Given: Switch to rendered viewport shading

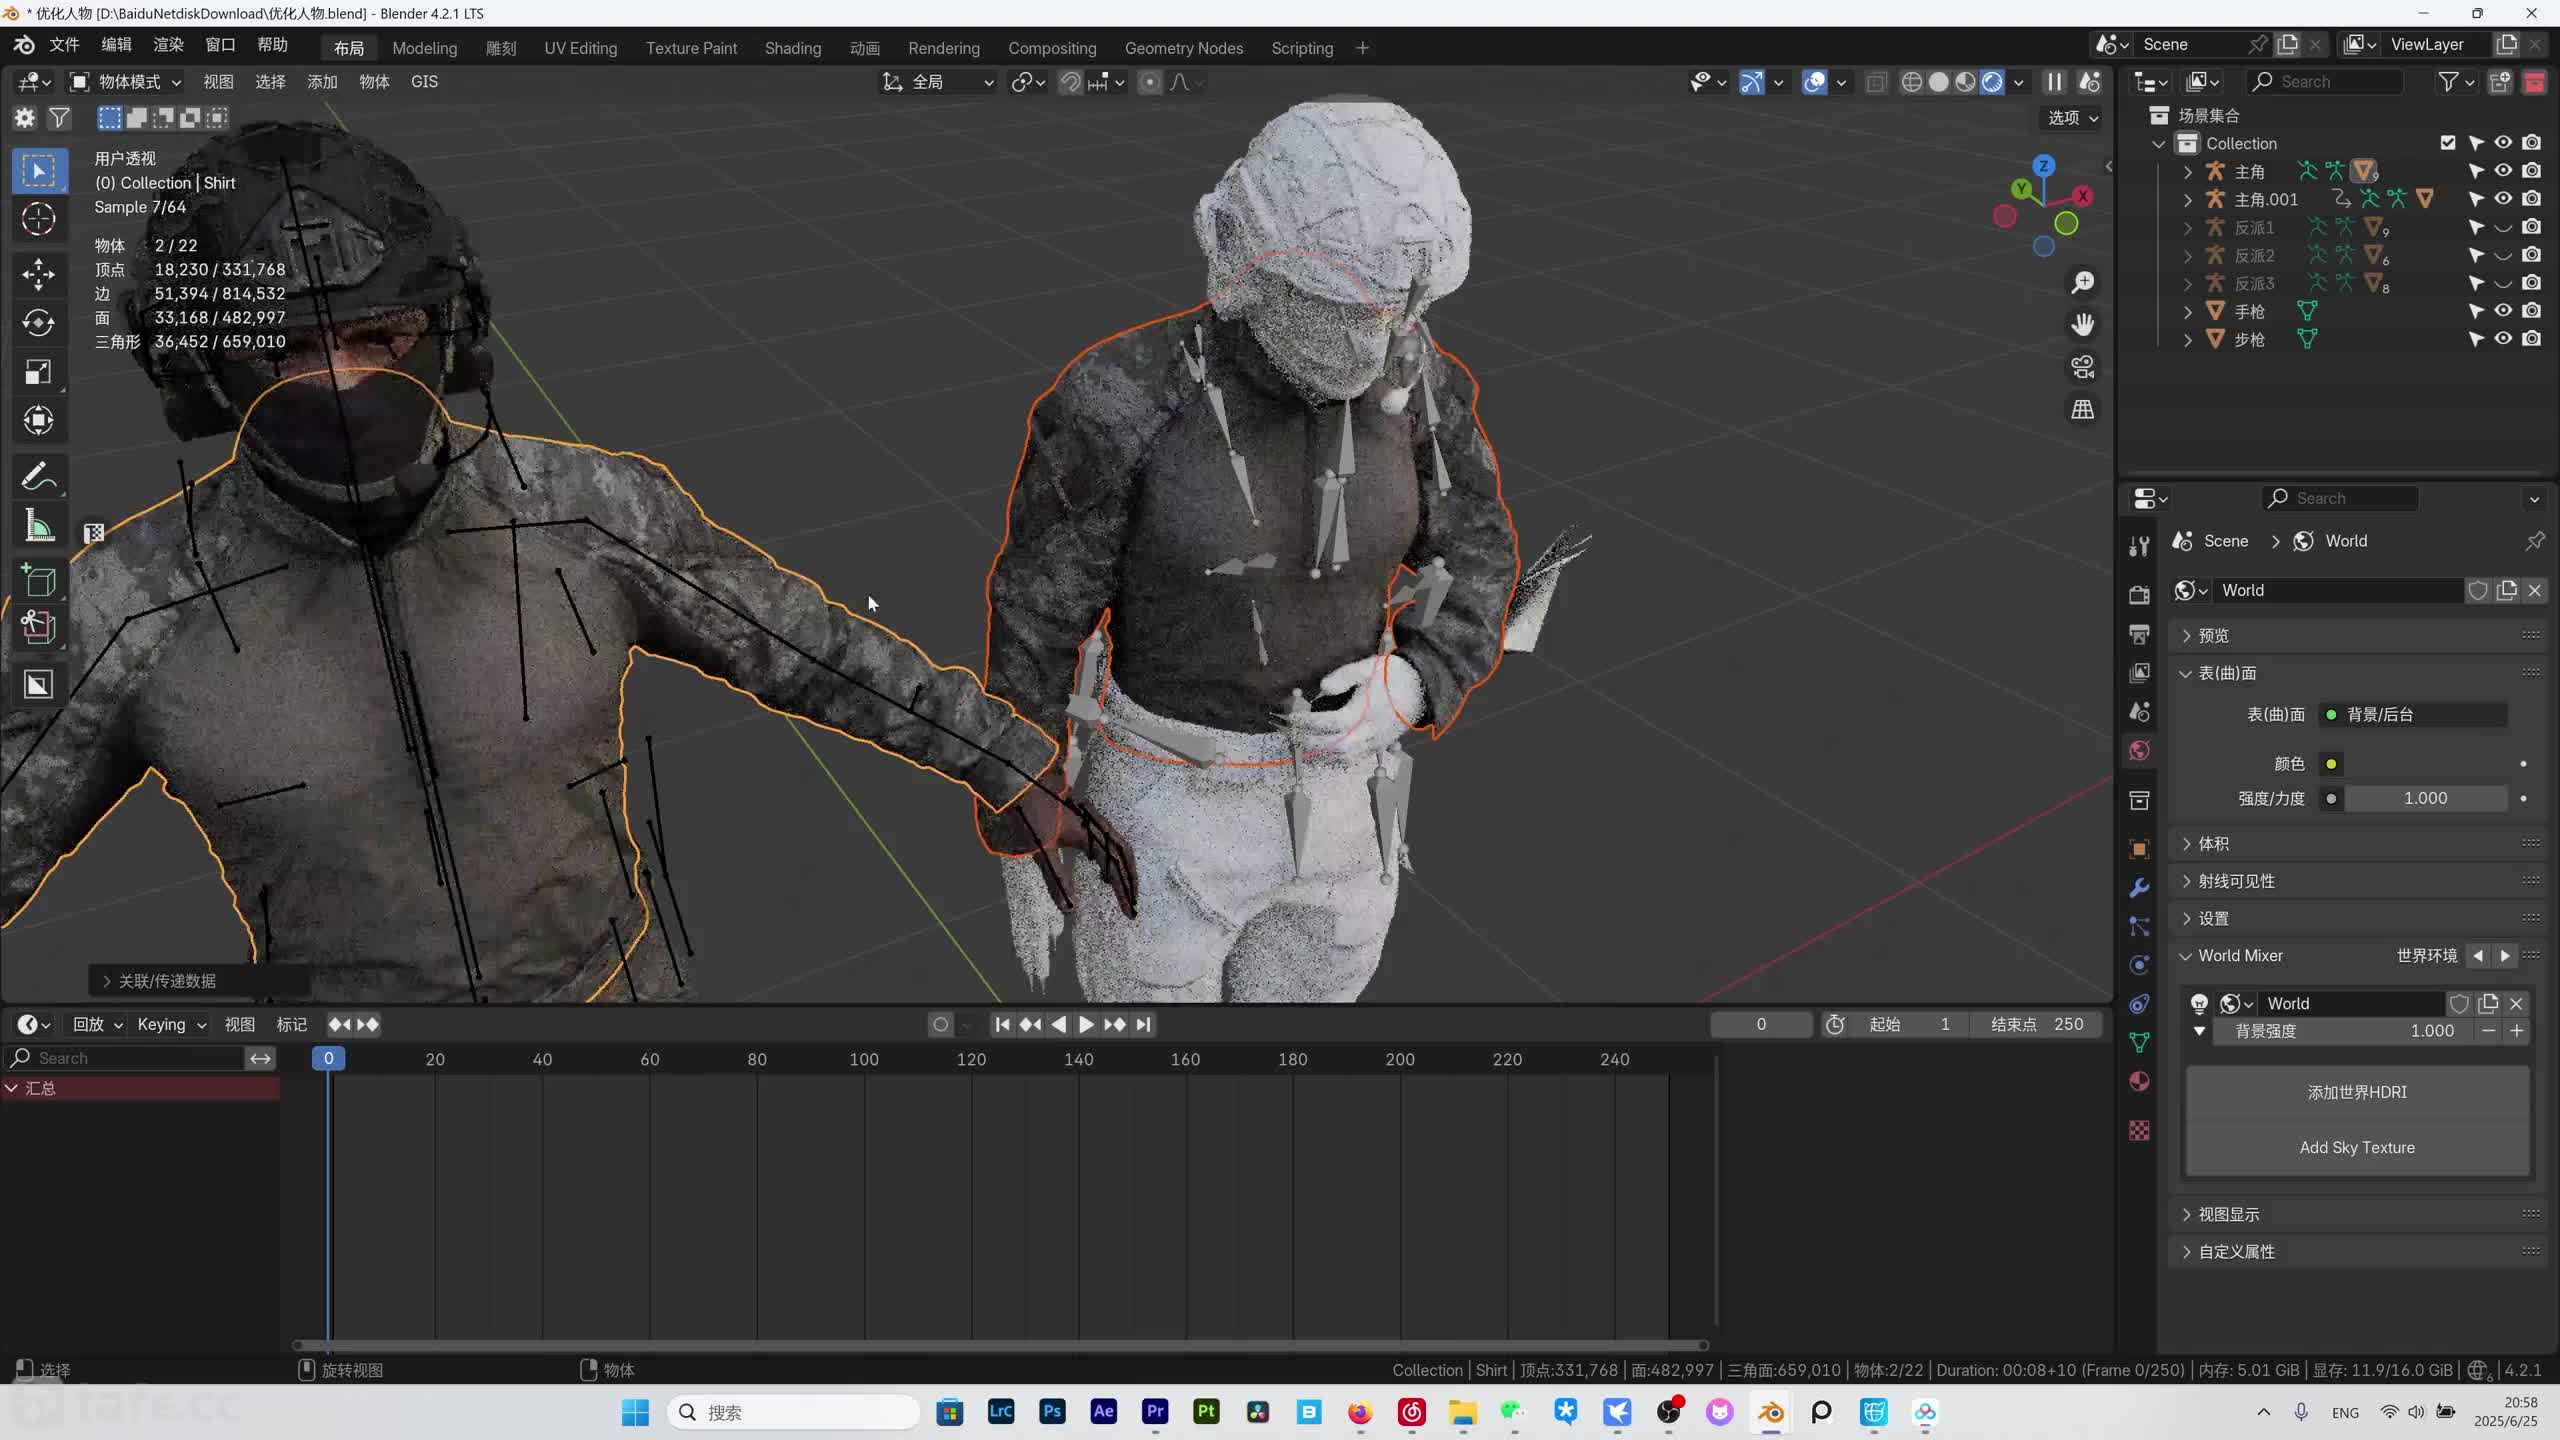Looking at the screenshot, I should point(1993,82).
